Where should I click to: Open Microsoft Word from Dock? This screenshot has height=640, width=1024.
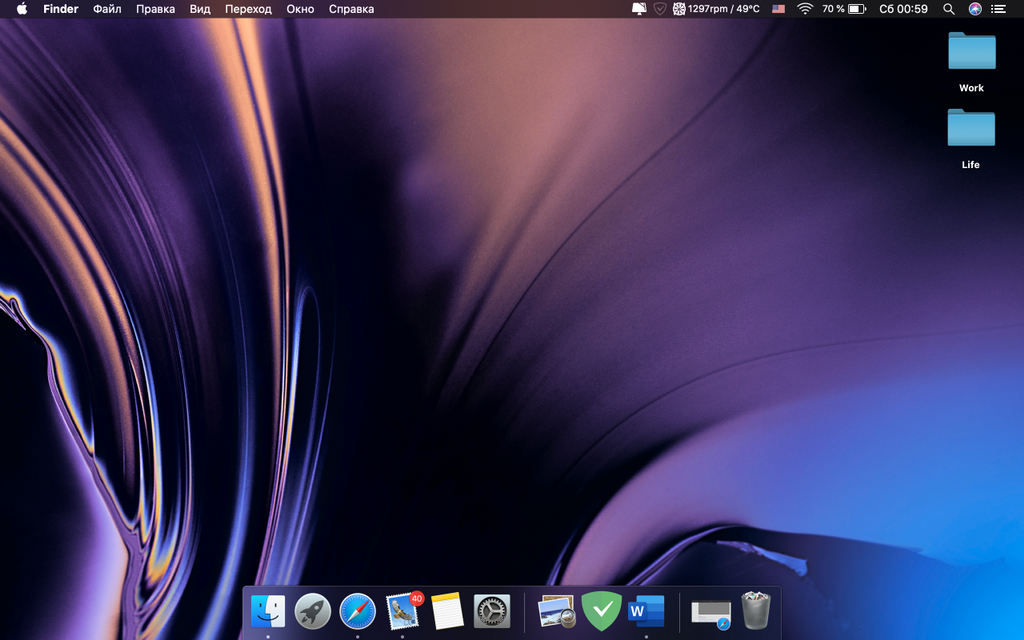tap(646, 611)
